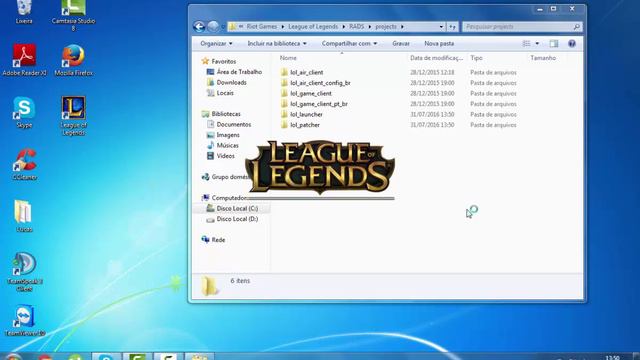Viewport: 640px width, 360px height.
Task: Open Vídeos library
Action: [x=221, y=156]
